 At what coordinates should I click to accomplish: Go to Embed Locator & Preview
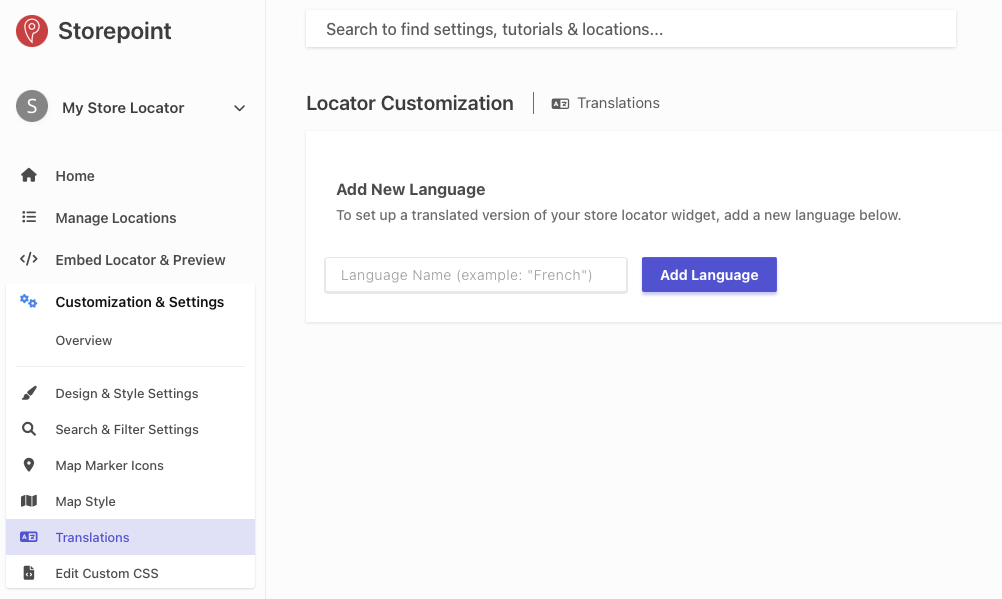pyautogui.click(x=140, y=260)
